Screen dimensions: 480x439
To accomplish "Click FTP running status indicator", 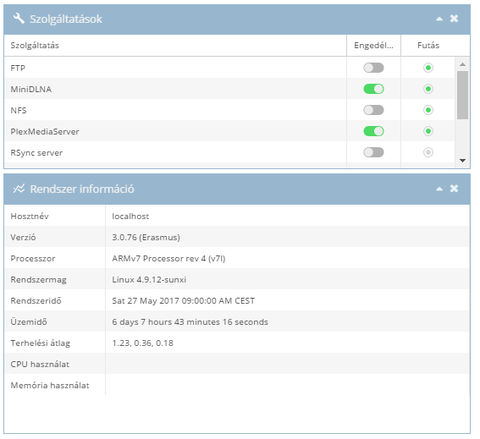I will [428, 68].
